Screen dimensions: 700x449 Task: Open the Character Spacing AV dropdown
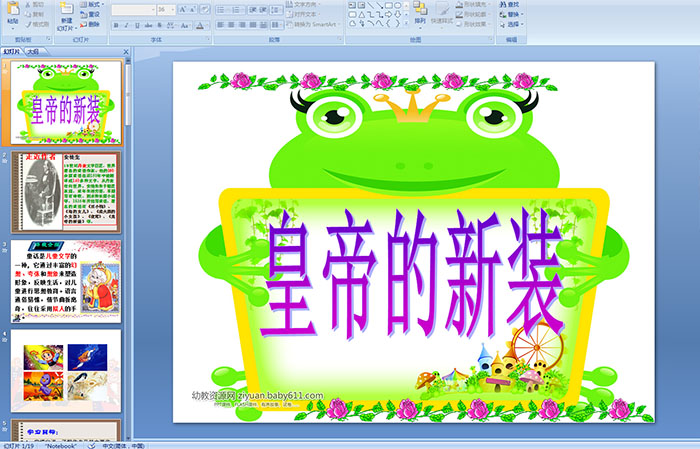pyautogui.click(x=172, y=26)
